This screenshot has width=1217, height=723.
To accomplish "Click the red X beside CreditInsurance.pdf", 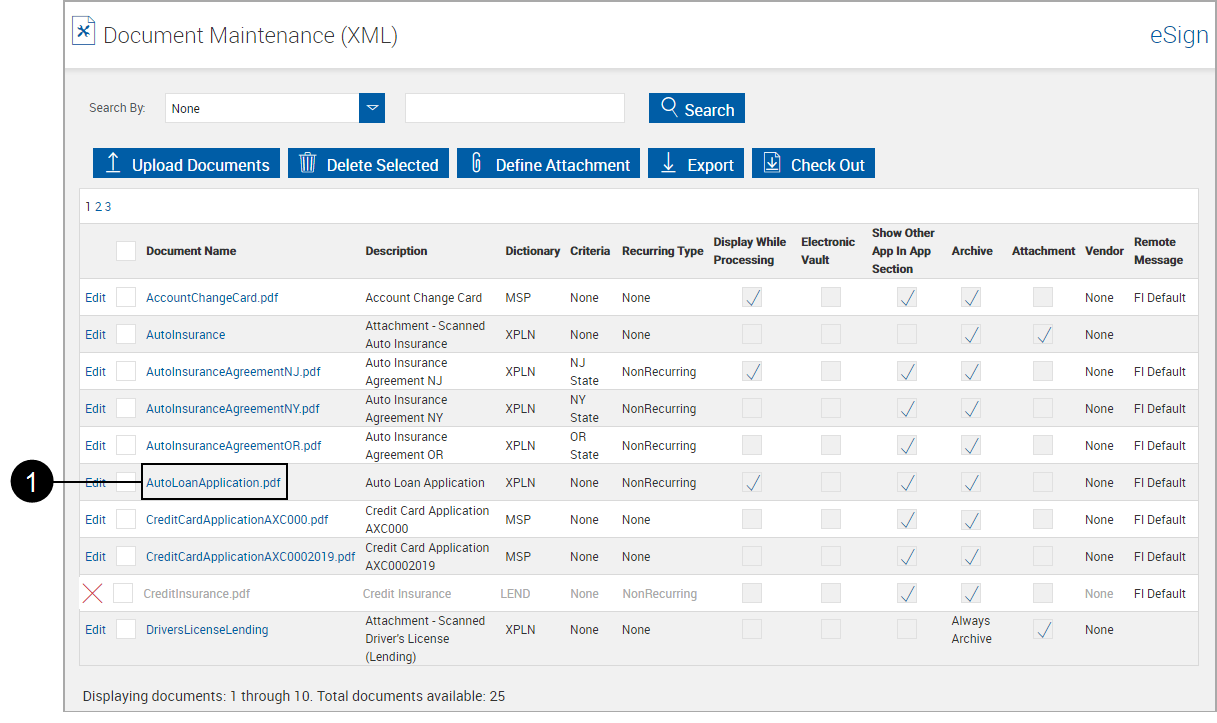I will 93,592.
